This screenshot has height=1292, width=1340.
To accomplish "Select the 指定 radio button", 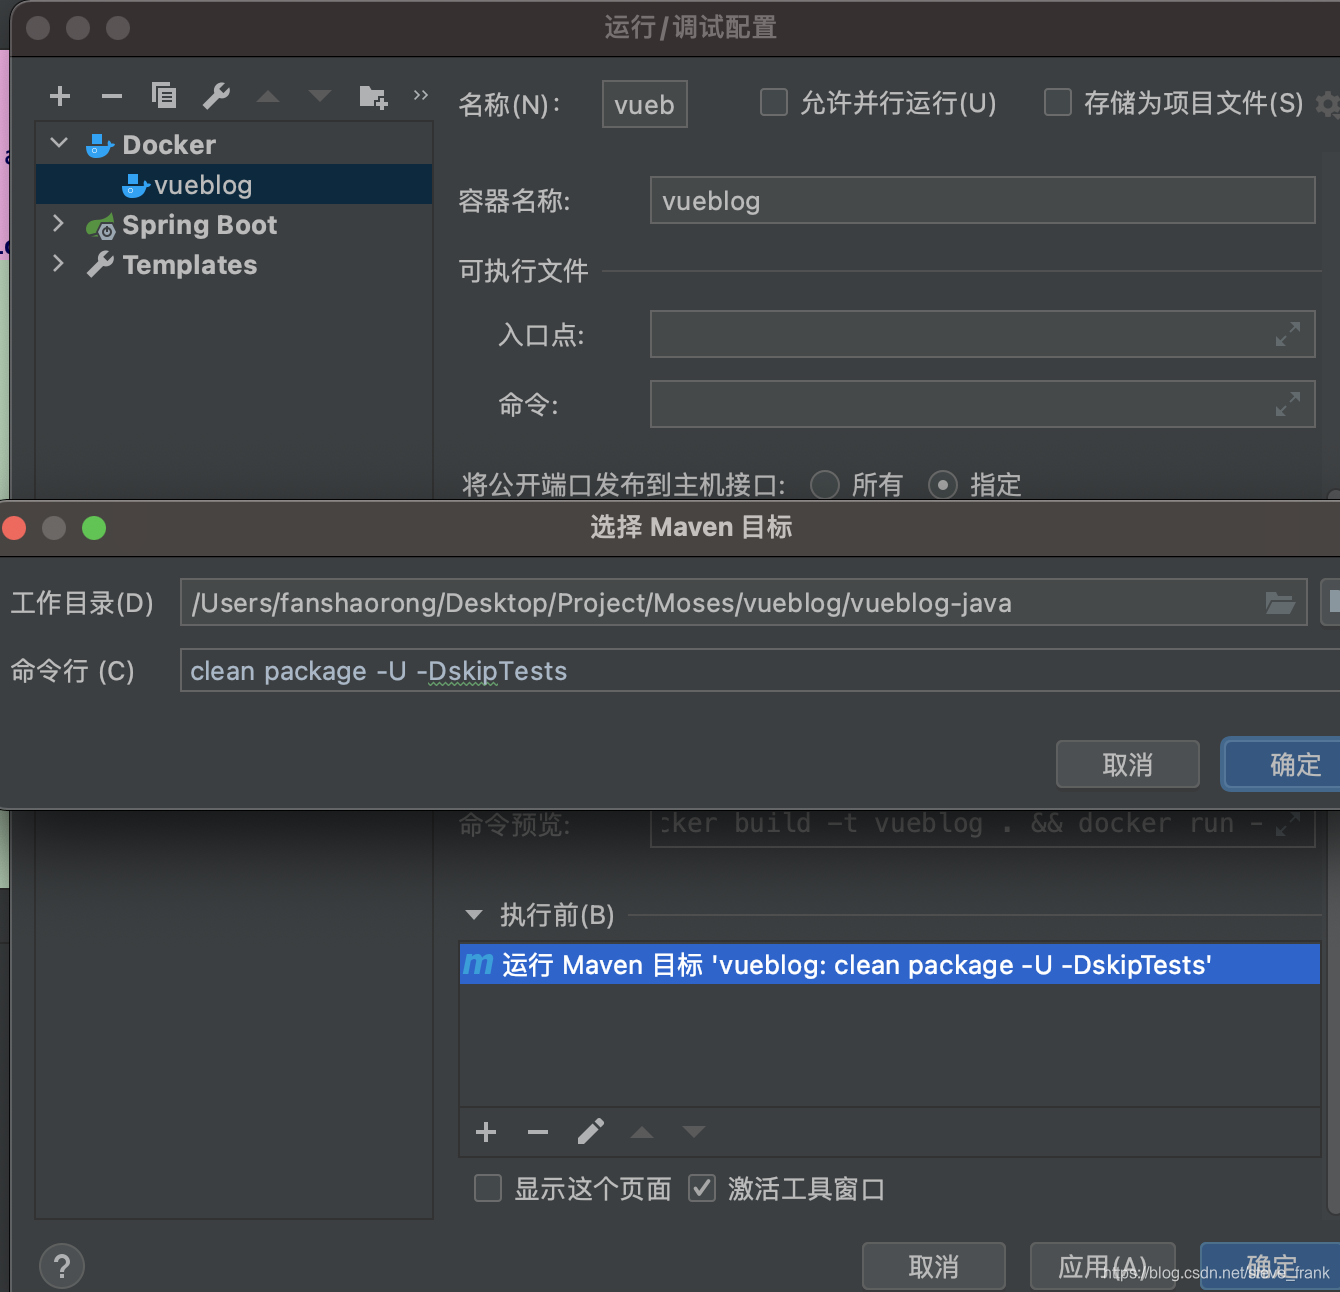I will [x=943, y=485].
